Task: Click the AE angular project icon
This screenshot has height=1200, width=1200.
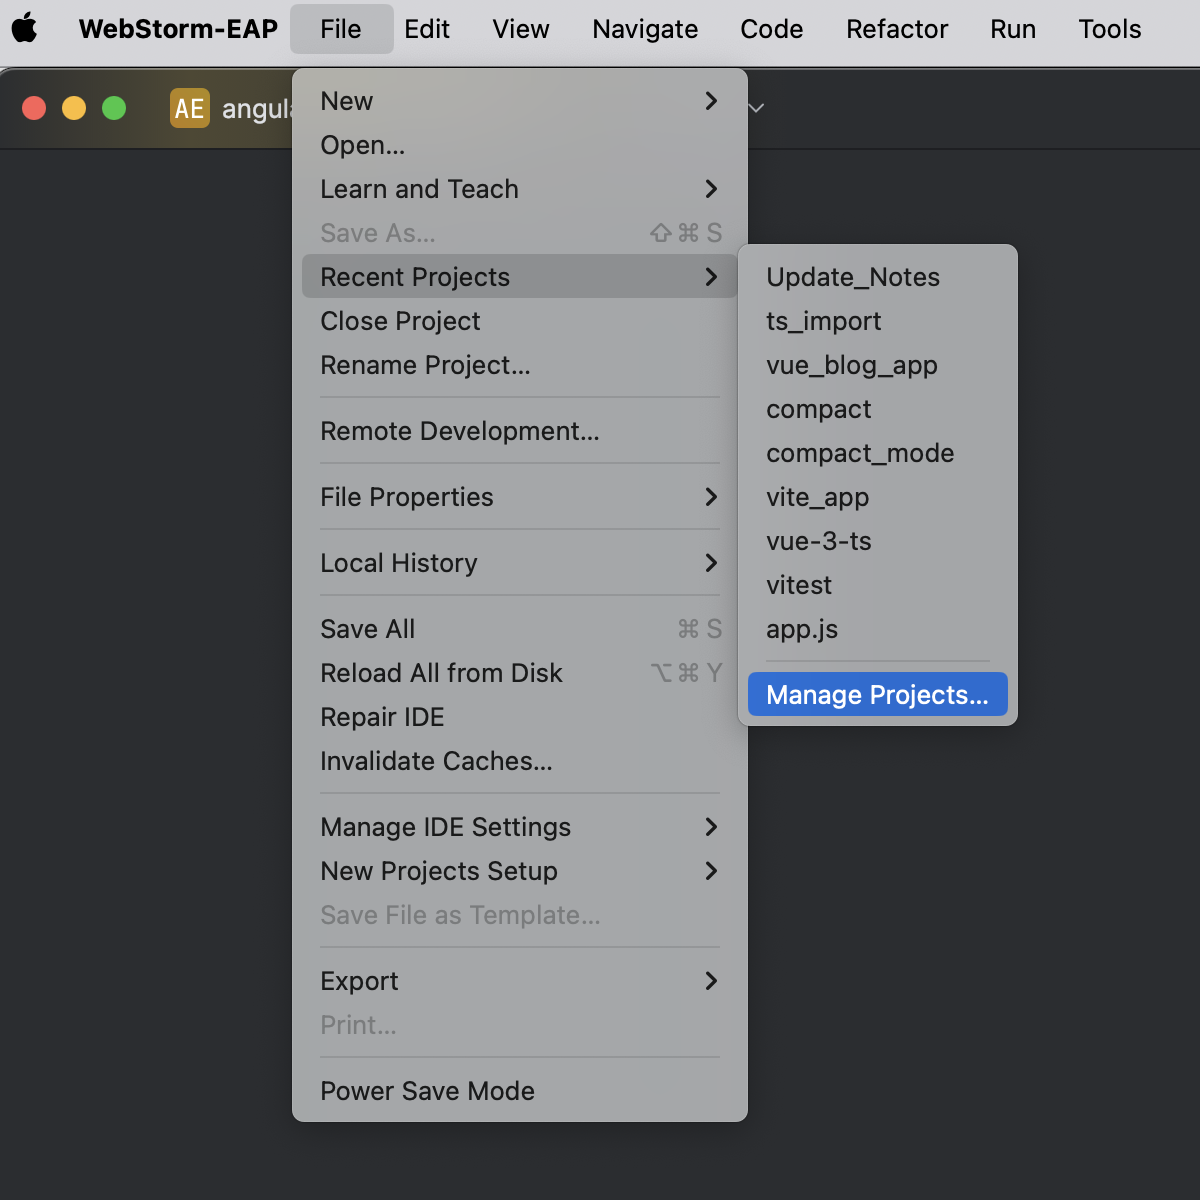Action: 190,108
